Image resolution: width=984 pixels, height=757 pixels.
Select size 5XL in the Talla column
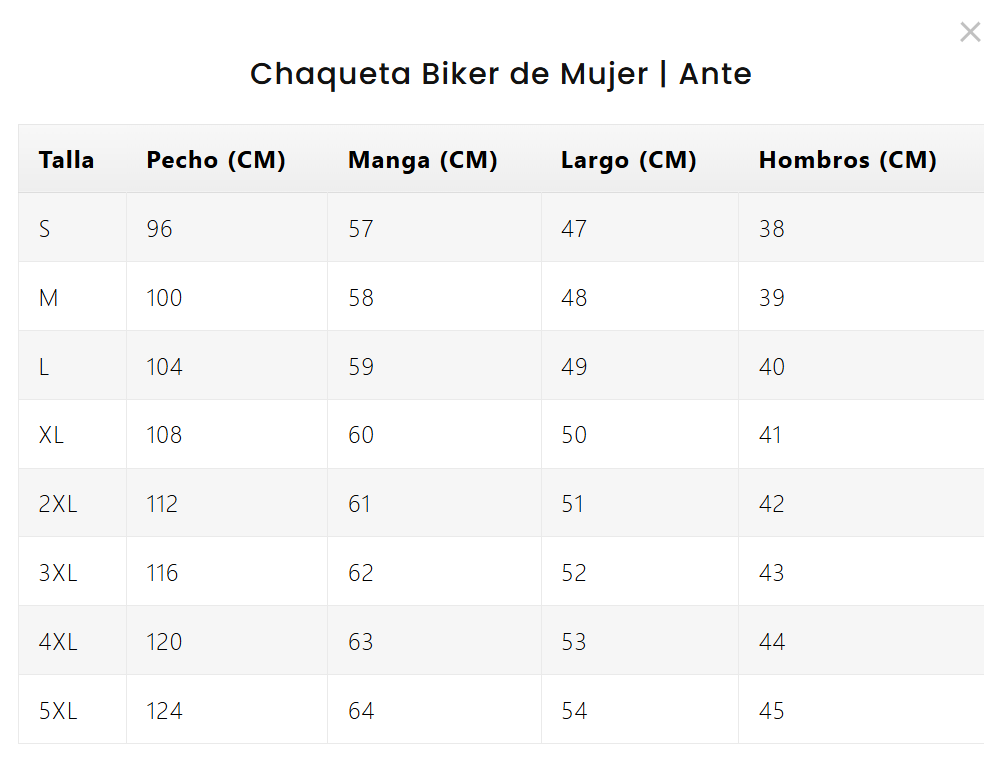click(57, 710)
